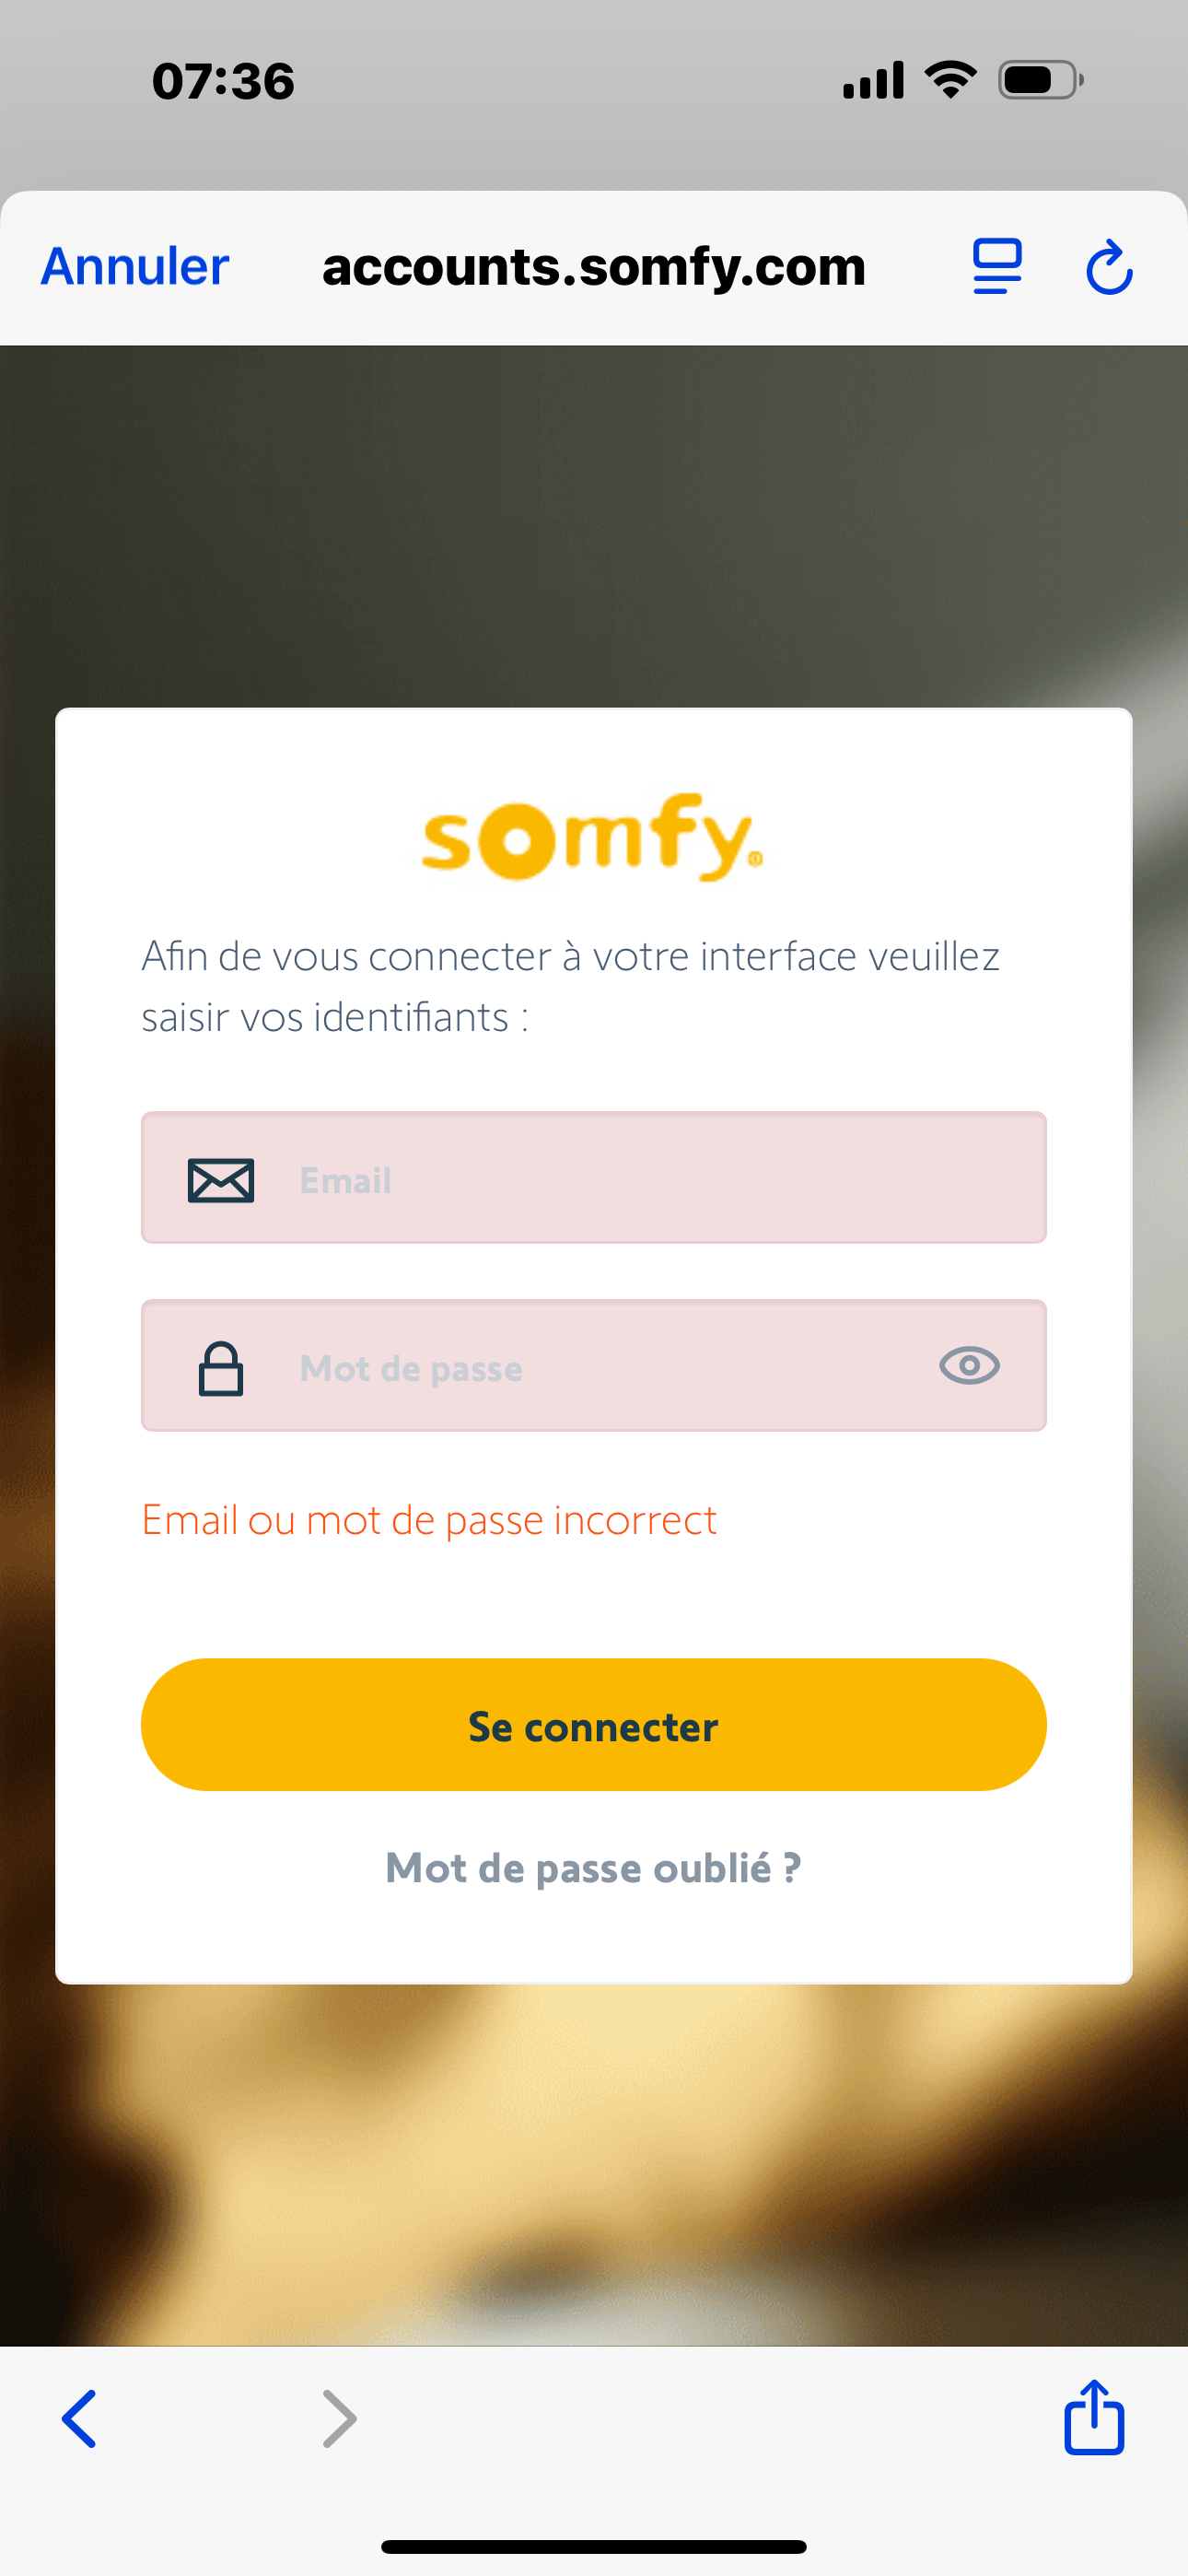The width and height of the screenshot is (1188, 2576).
Task: Tap the home indicator bar
Action: coord(594,2547)
